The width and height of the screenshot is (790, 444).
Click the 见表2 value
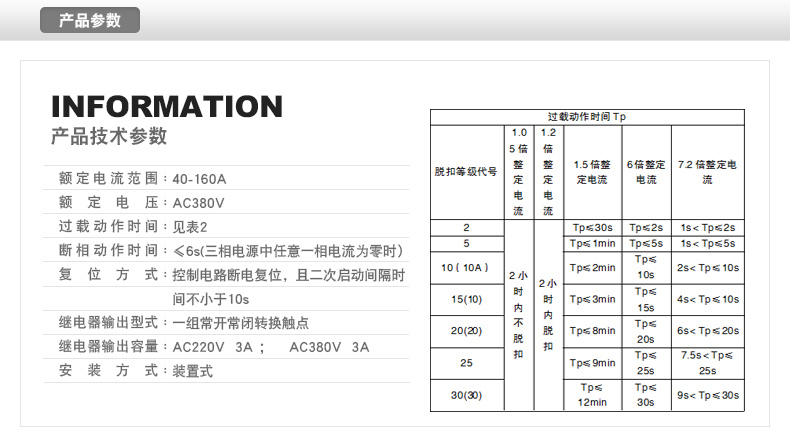189,227
